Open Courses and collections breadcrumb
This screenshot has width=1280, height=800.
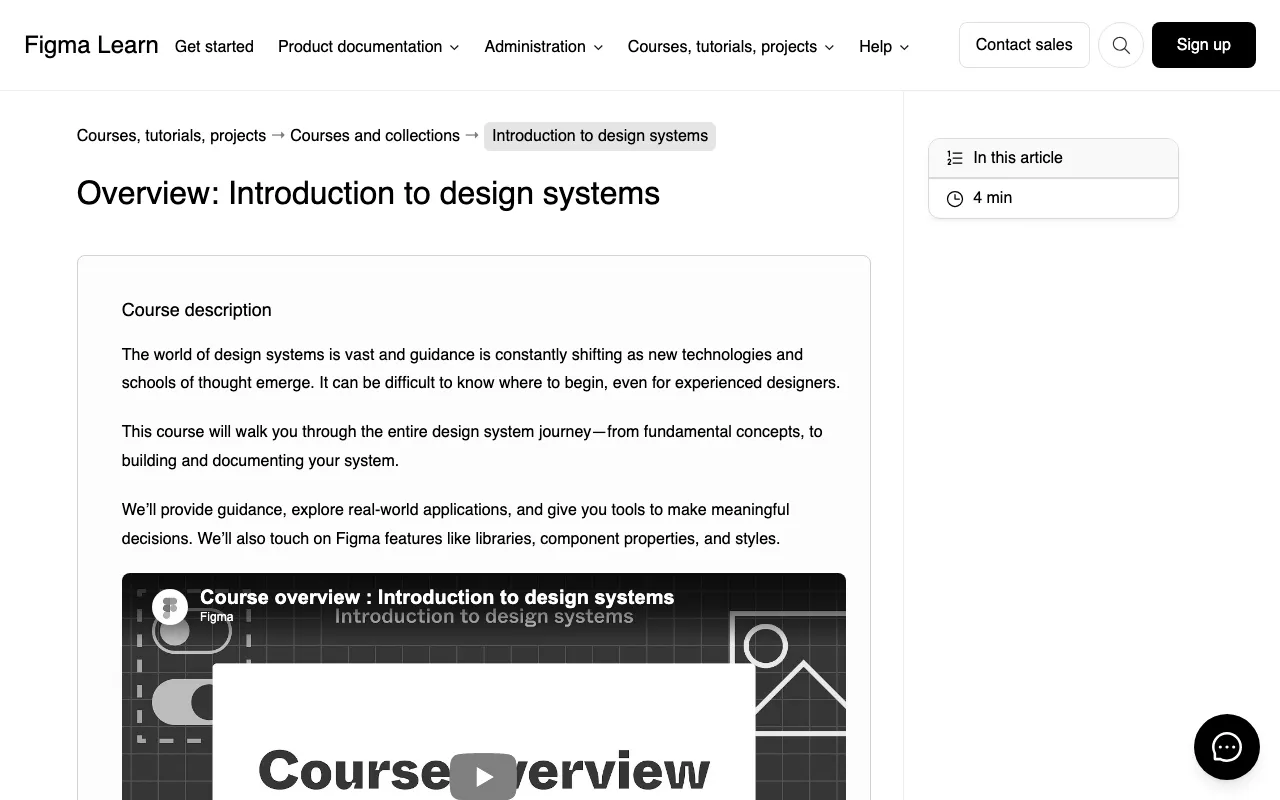tap(375, 136)
